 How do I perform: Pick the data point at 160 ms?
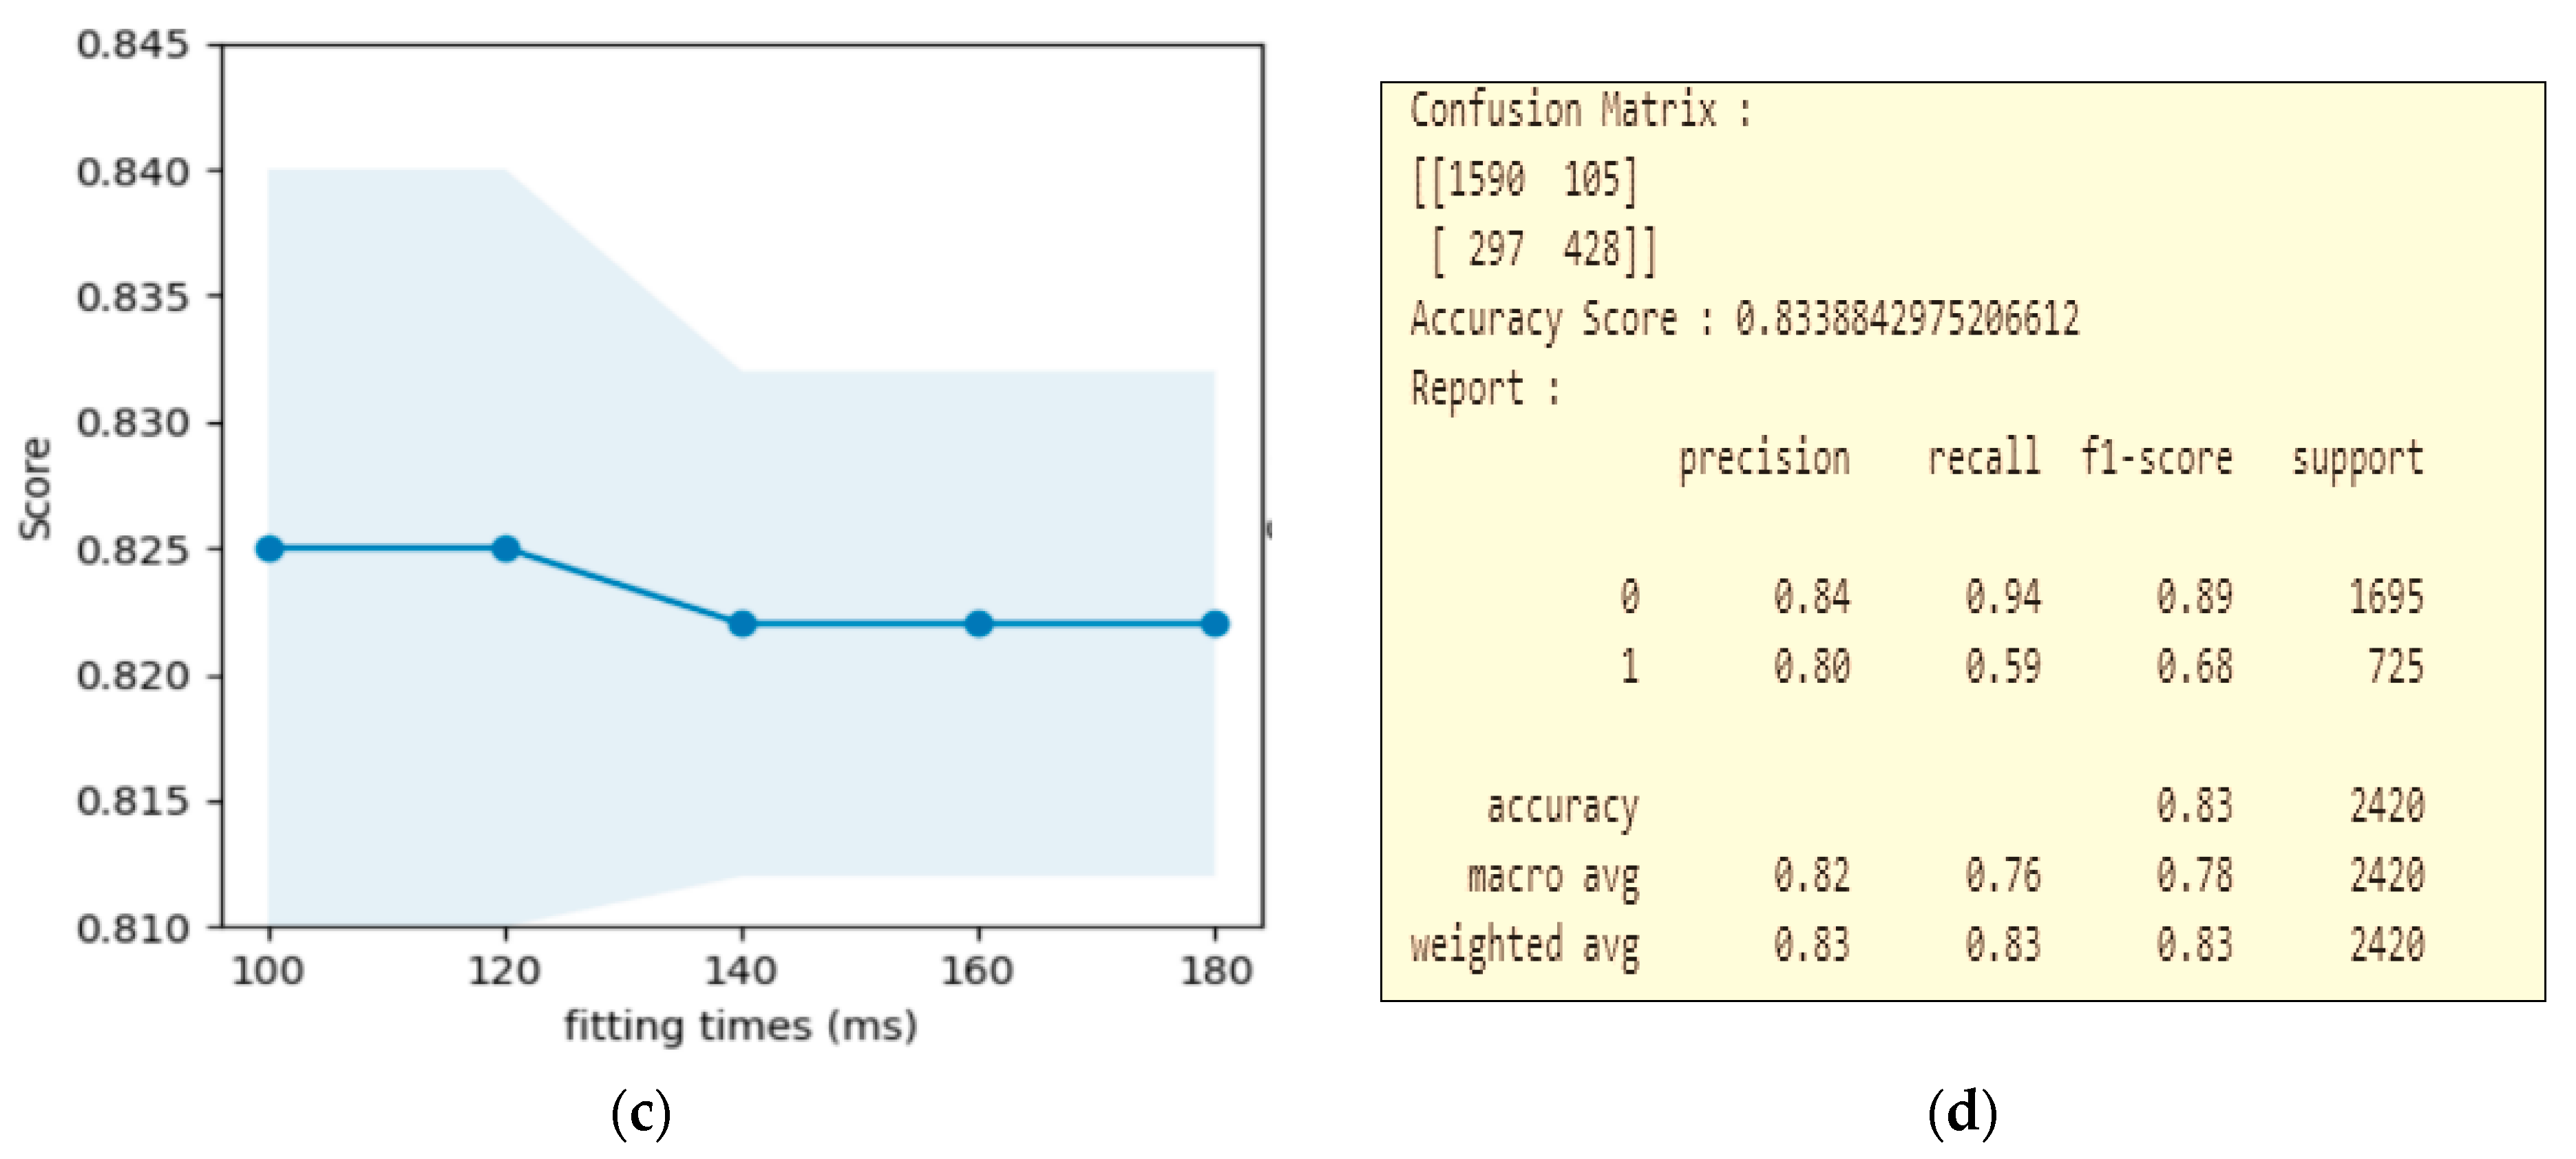point(979,624)
